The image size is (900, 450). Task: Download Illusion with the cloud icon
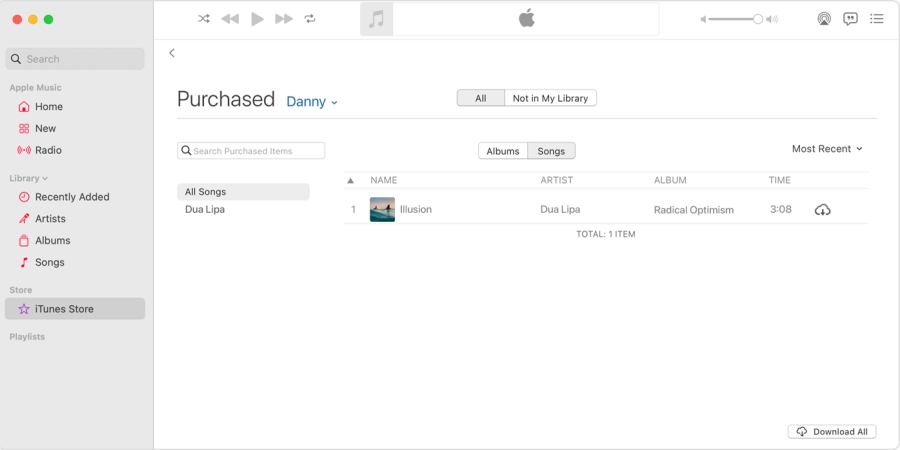pos(823,210)
